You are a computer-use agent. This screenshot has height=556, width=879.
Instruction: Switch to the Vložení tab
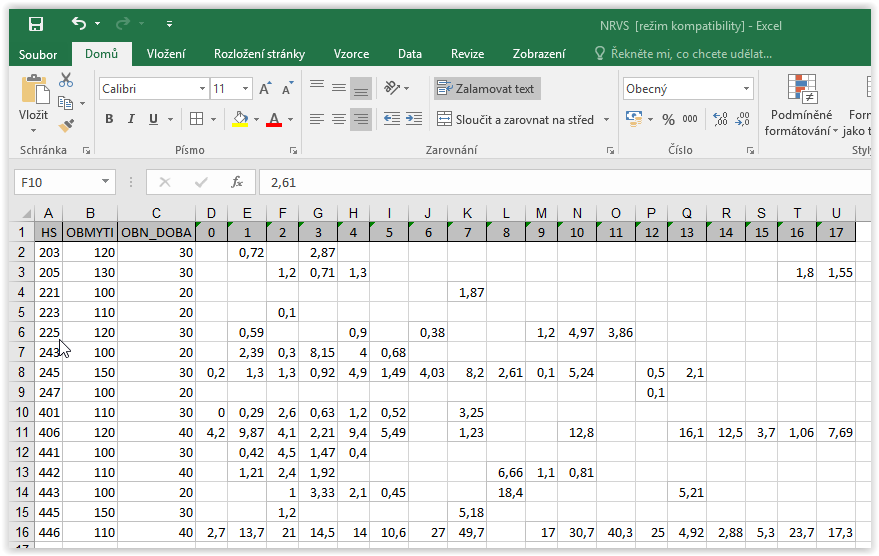166,54
